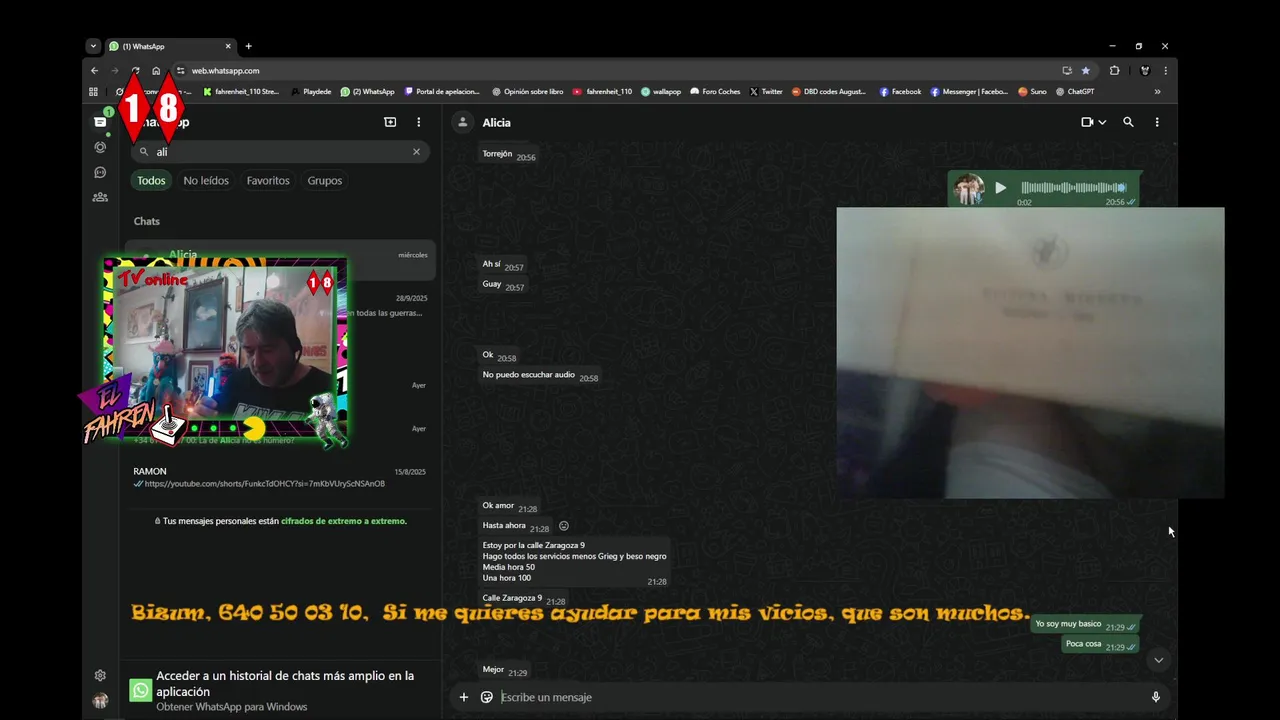This screenshot has height=720, width=1280.
Task: Open profile picture at sidebar bottom
Action: 100,701
